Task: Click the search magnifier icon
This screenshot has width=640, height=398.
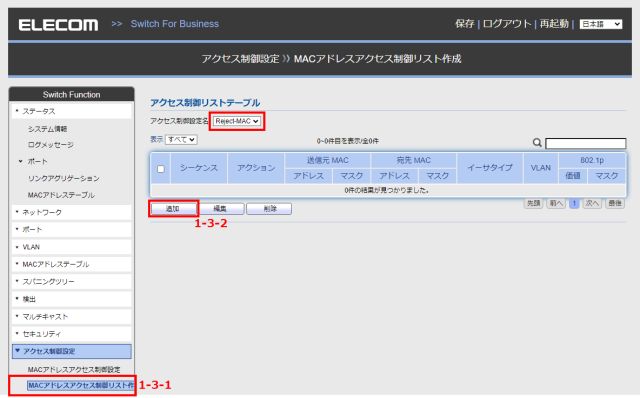Action: click(x=537, y=142)
